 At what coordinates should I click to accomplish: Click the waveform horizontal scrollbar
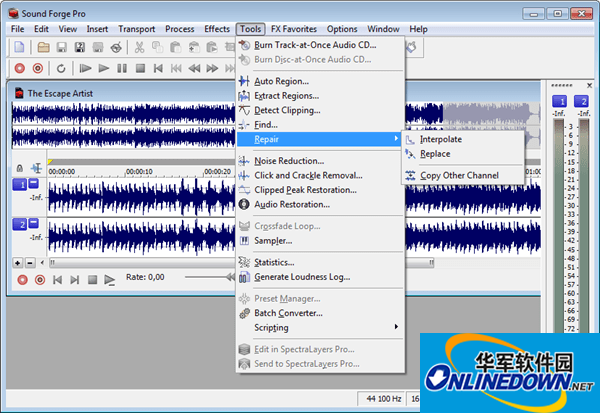140,262
